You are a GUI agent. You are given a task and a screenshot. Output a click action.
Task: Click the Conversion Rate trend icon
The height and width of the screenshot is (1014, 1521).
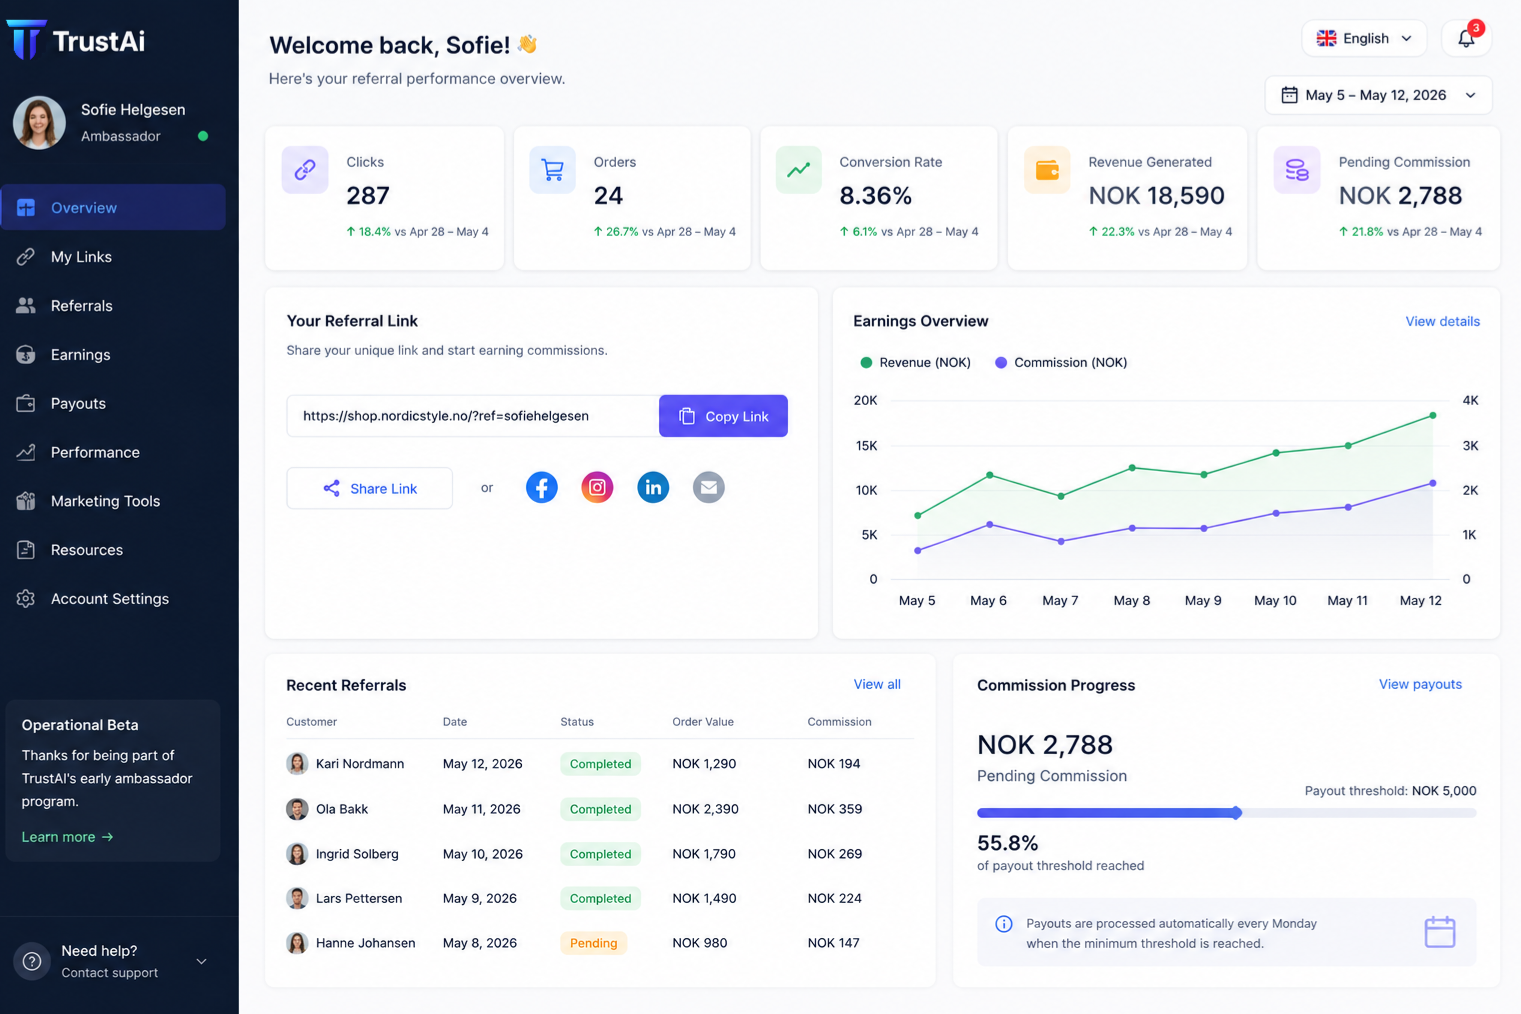(798, 170)
